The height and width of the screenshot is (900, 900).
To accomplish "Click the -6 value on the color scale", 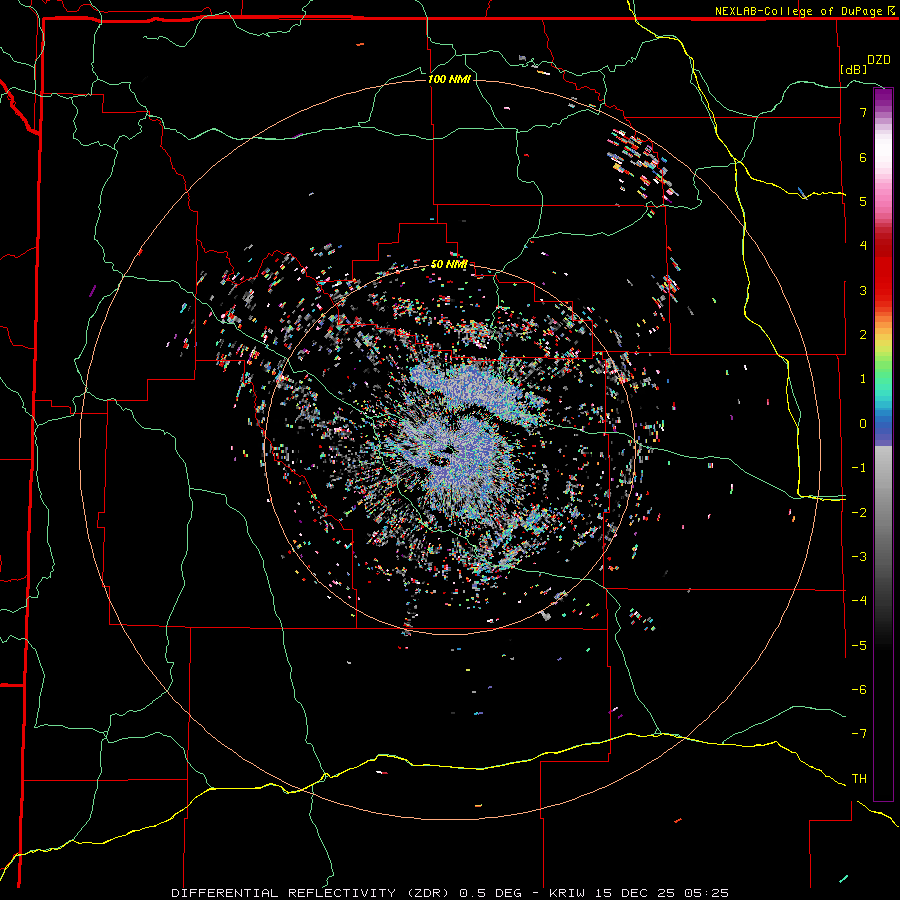I will pos(859,689).
